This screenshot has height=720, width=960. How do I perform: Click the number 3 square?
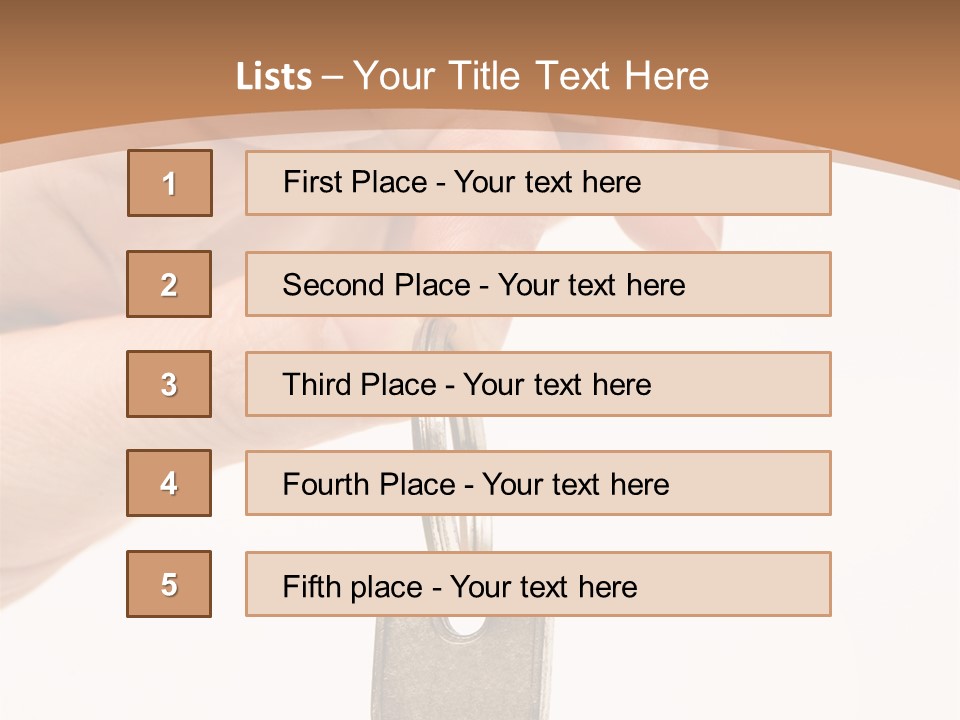[169, 384]
